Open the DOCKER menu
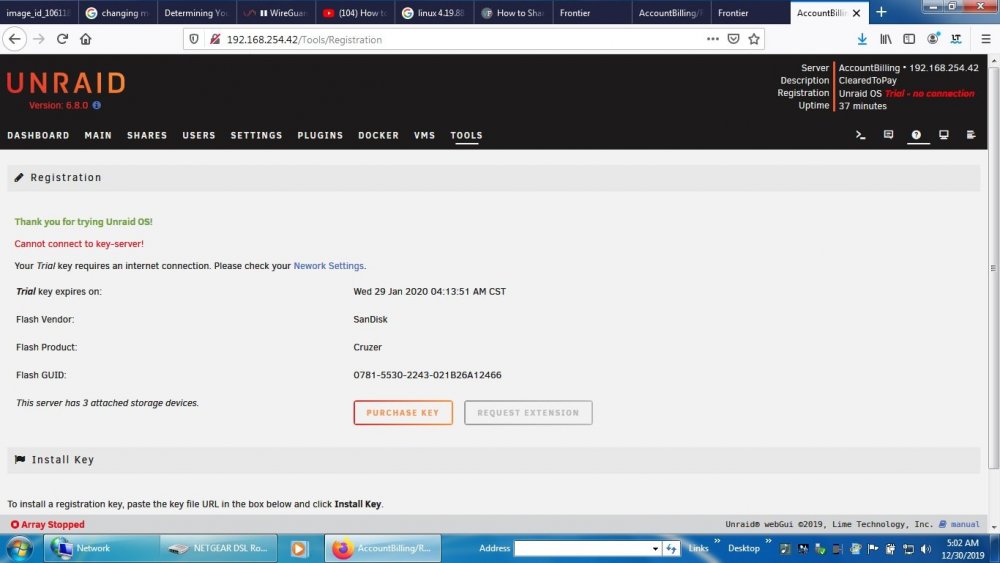 coord(378,135)
